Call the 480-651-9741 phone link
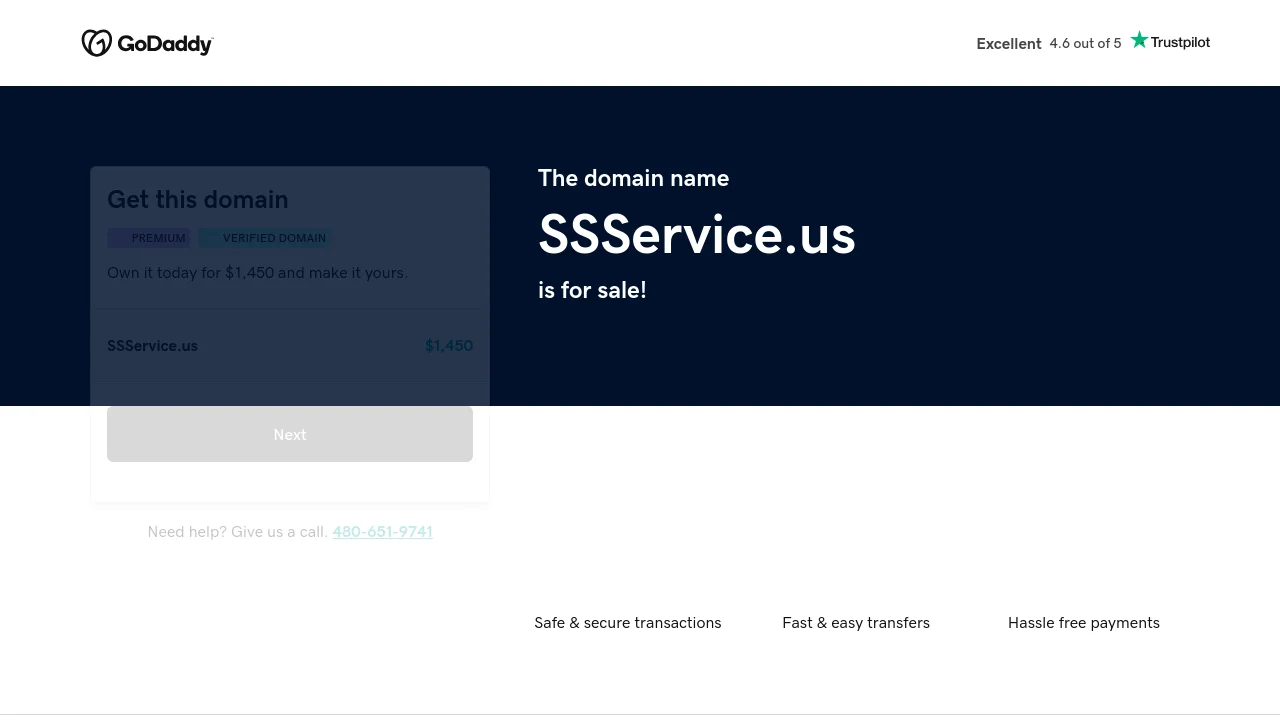This screenshot has height=720, width=1280. 382,532
